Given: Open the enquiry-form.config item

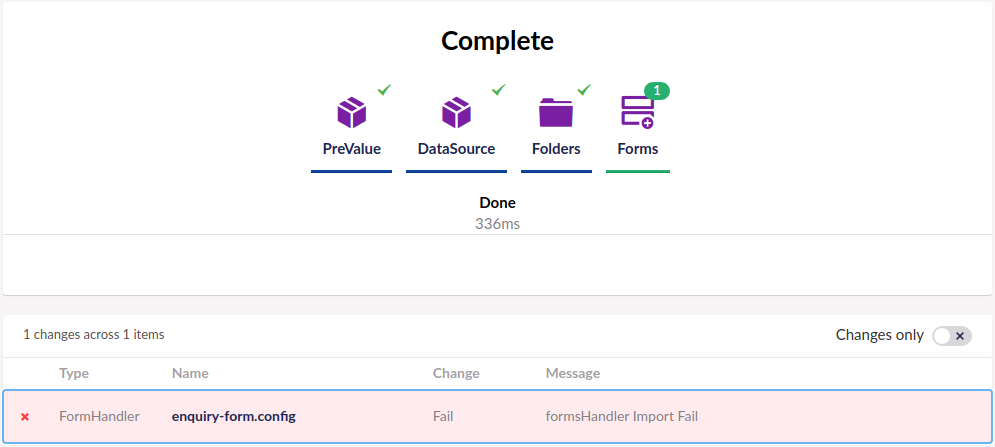Looking at the screenshot, I should 234,416.
